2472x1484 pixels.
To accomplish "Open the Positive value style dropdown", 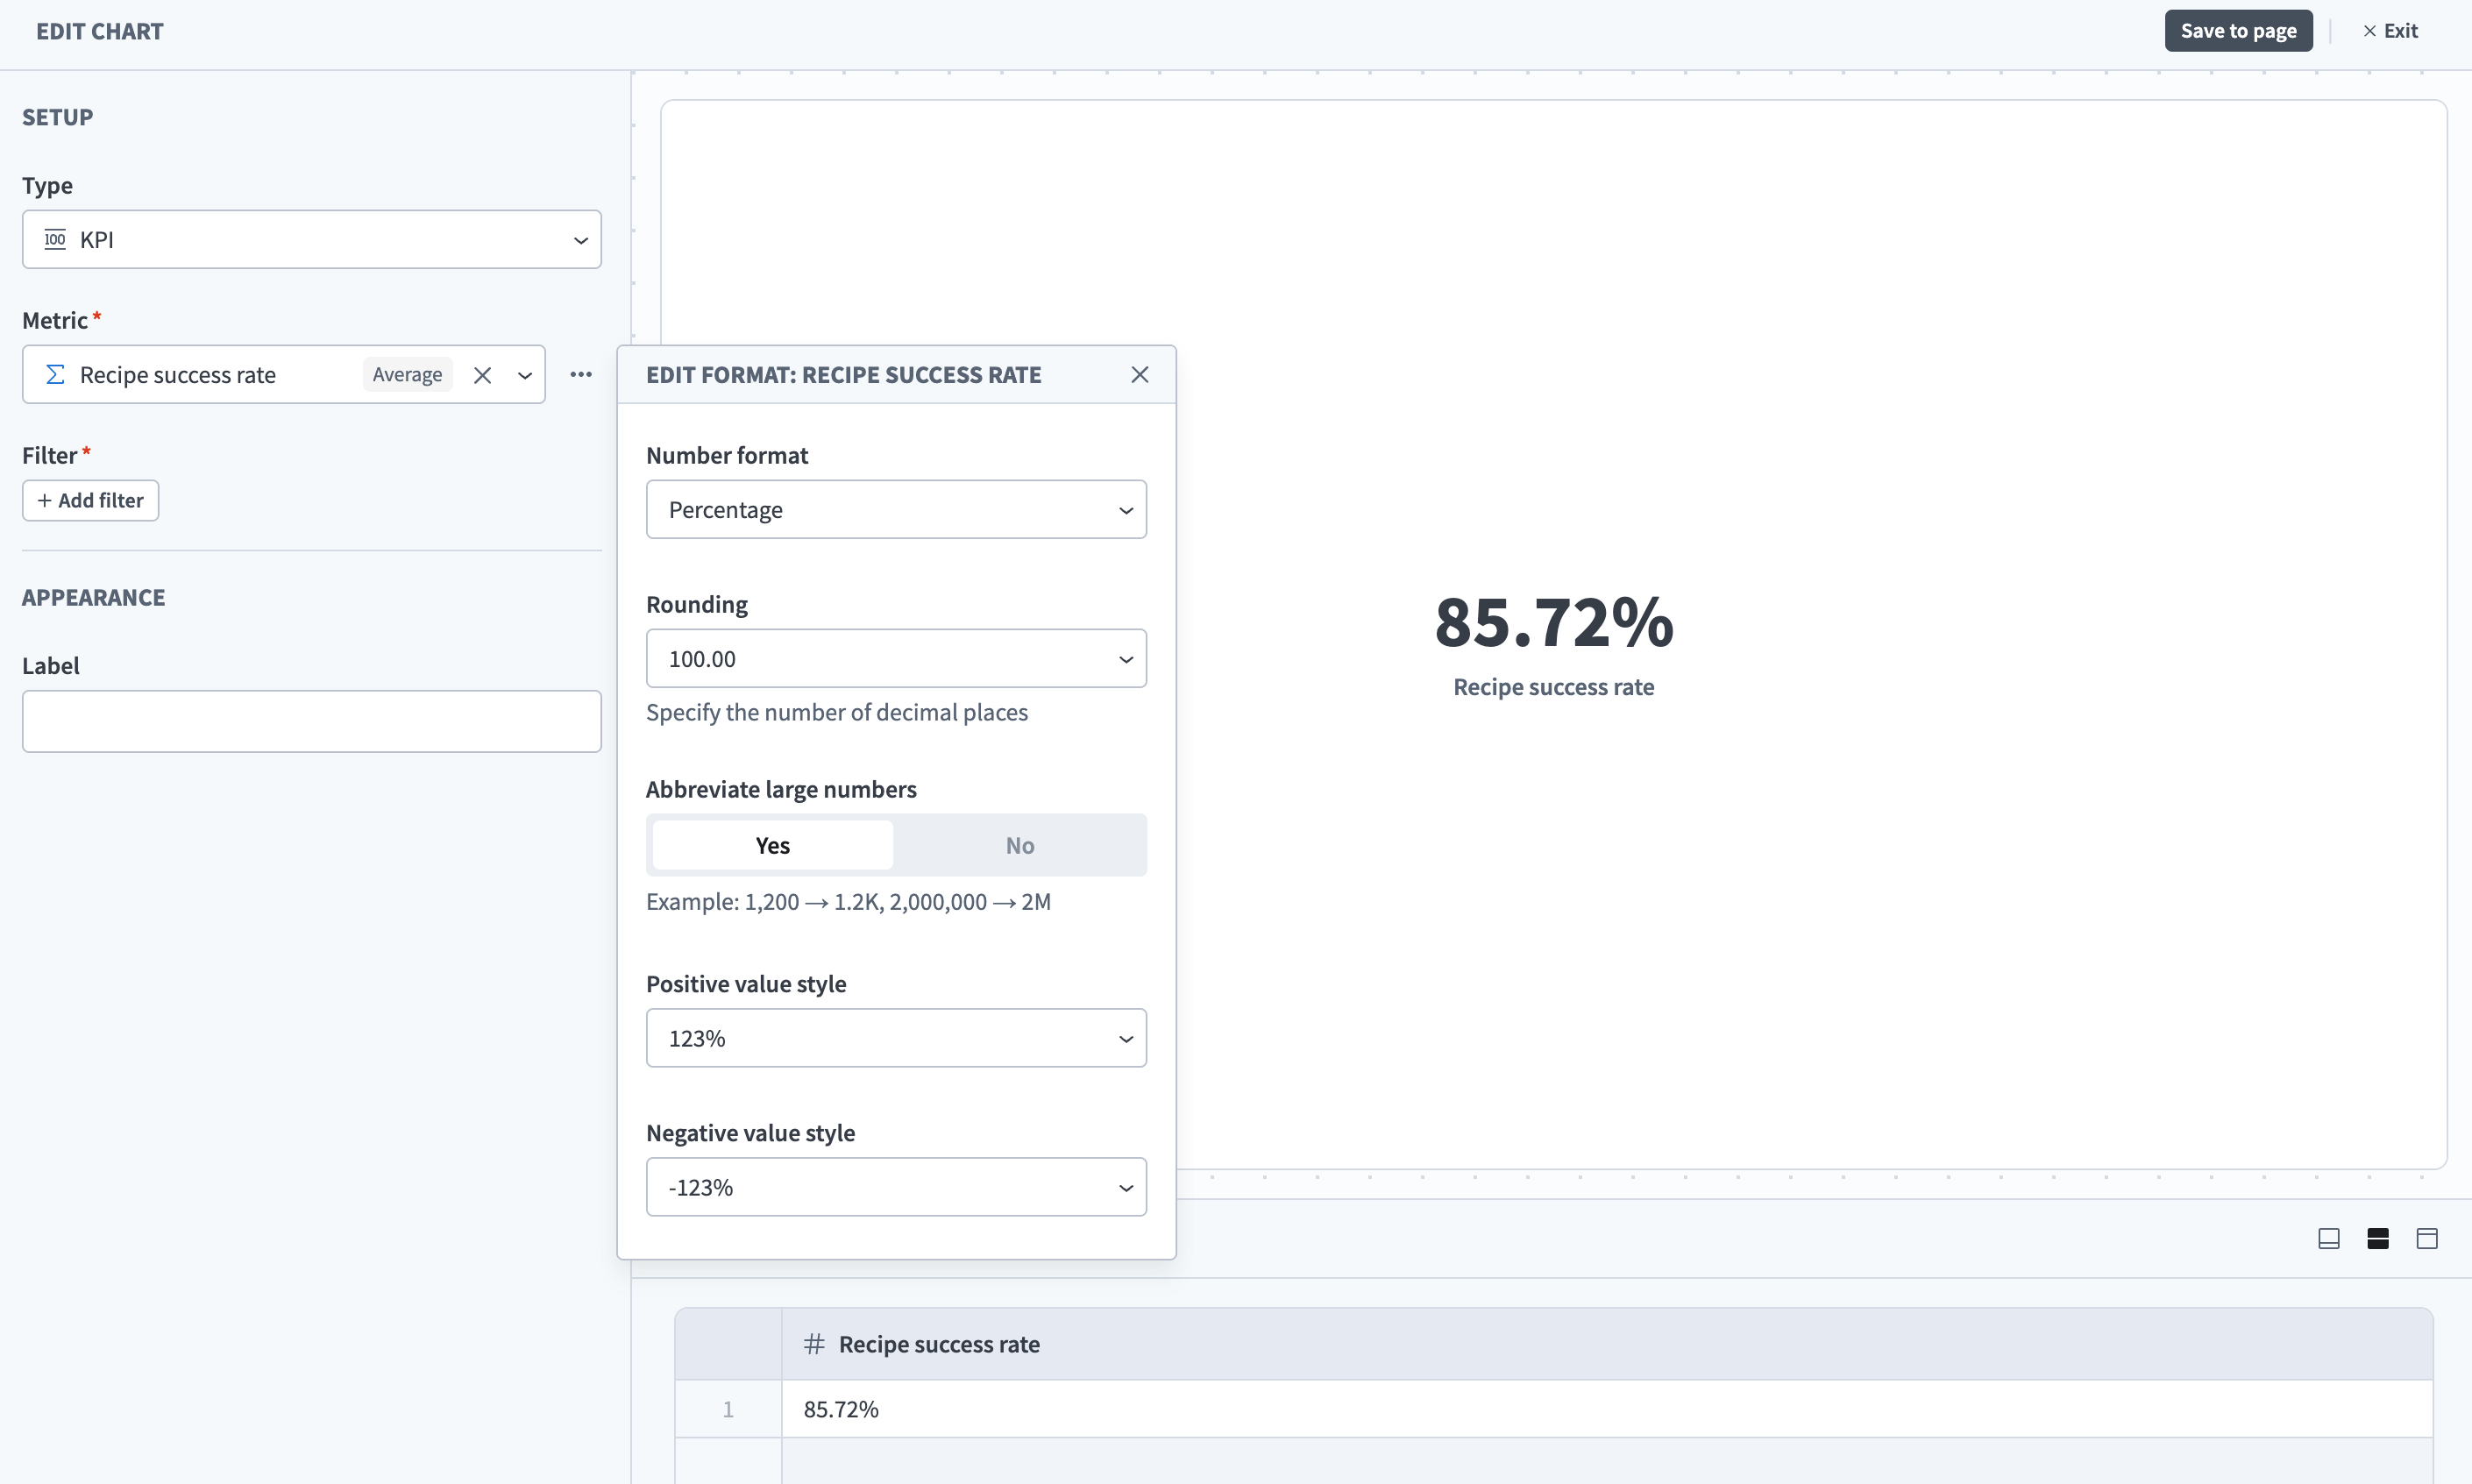I will [x=896, y=1038].
